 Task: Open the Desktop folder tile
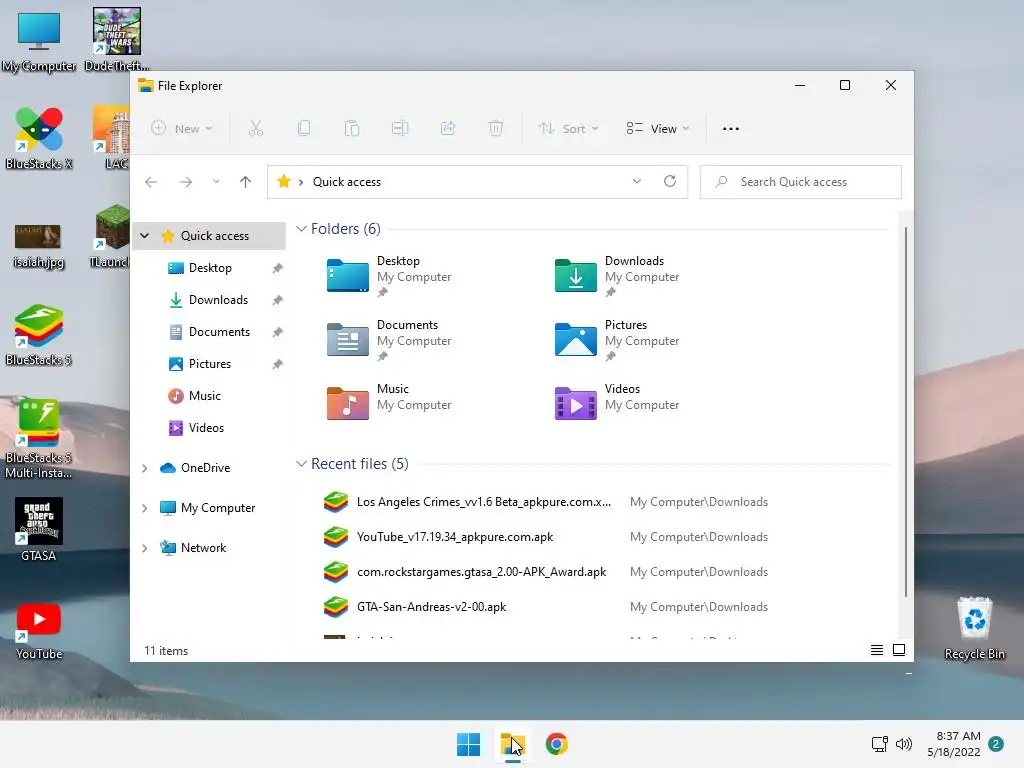[x=389, y=276]
